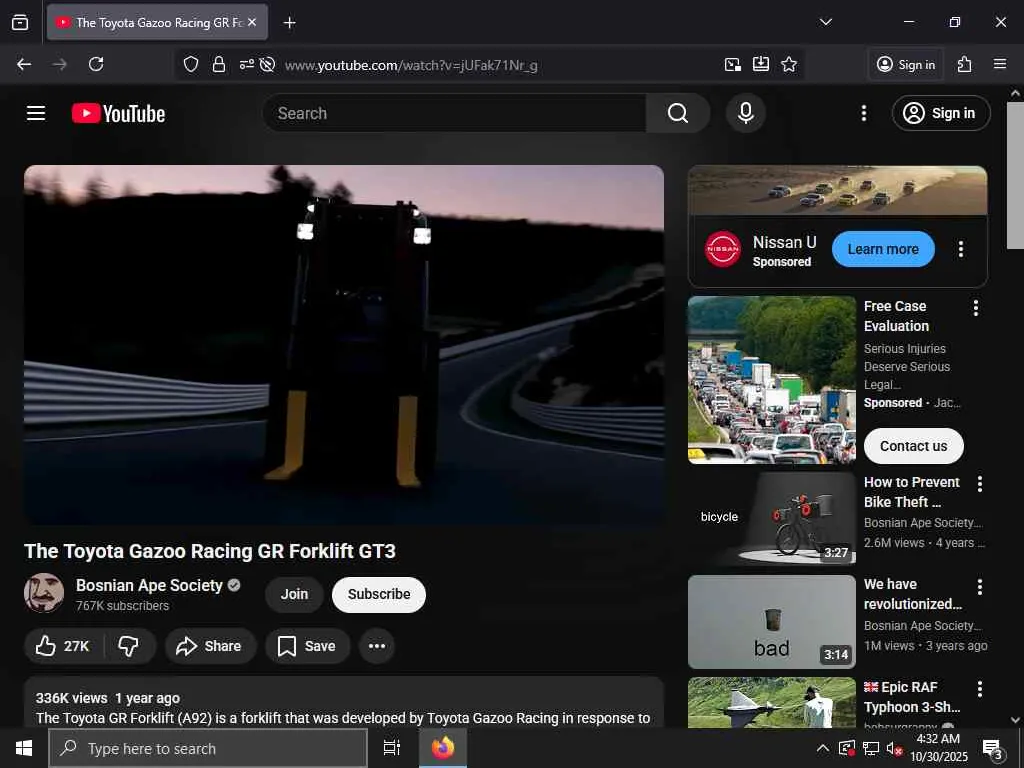Open Firefox View in the tab bar

[20, 22]
